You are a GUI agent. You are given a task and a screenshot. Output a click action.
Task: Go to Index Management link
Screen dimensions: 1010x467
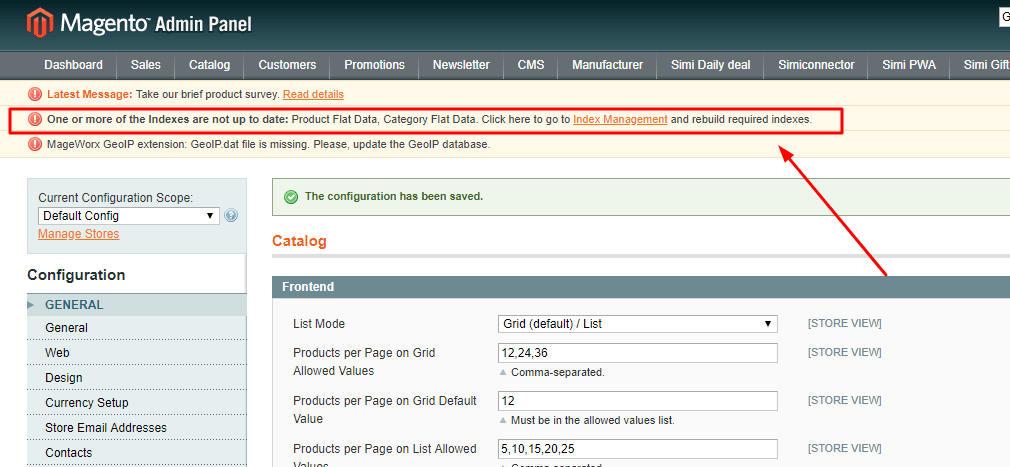pos(620,119)
